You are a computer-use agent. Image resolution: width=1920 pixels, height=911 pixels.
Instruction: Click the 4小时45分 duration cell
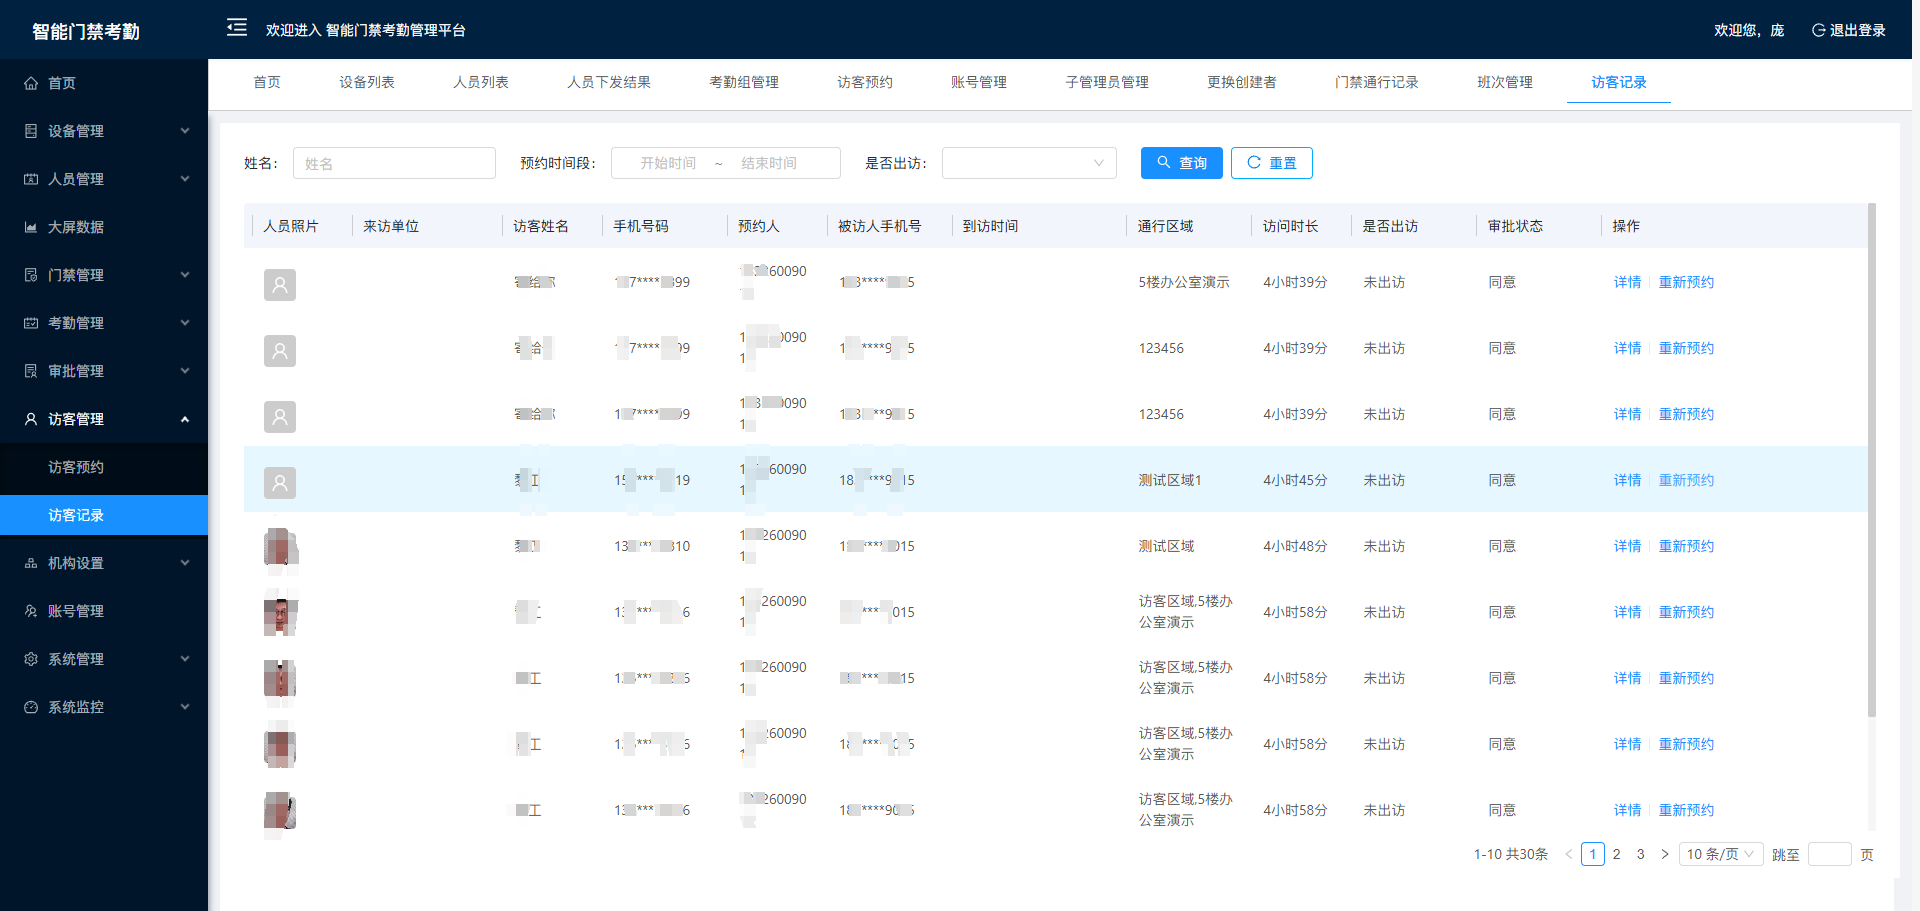(x=1295, y=480)
